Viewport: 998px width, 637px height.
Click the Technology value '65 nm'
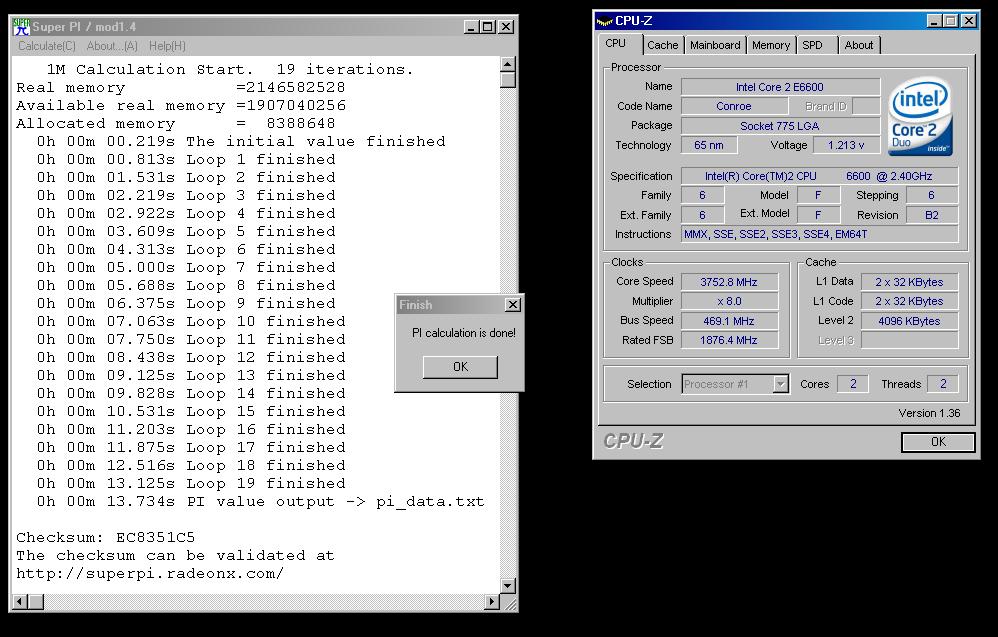(x=709, y=145)
